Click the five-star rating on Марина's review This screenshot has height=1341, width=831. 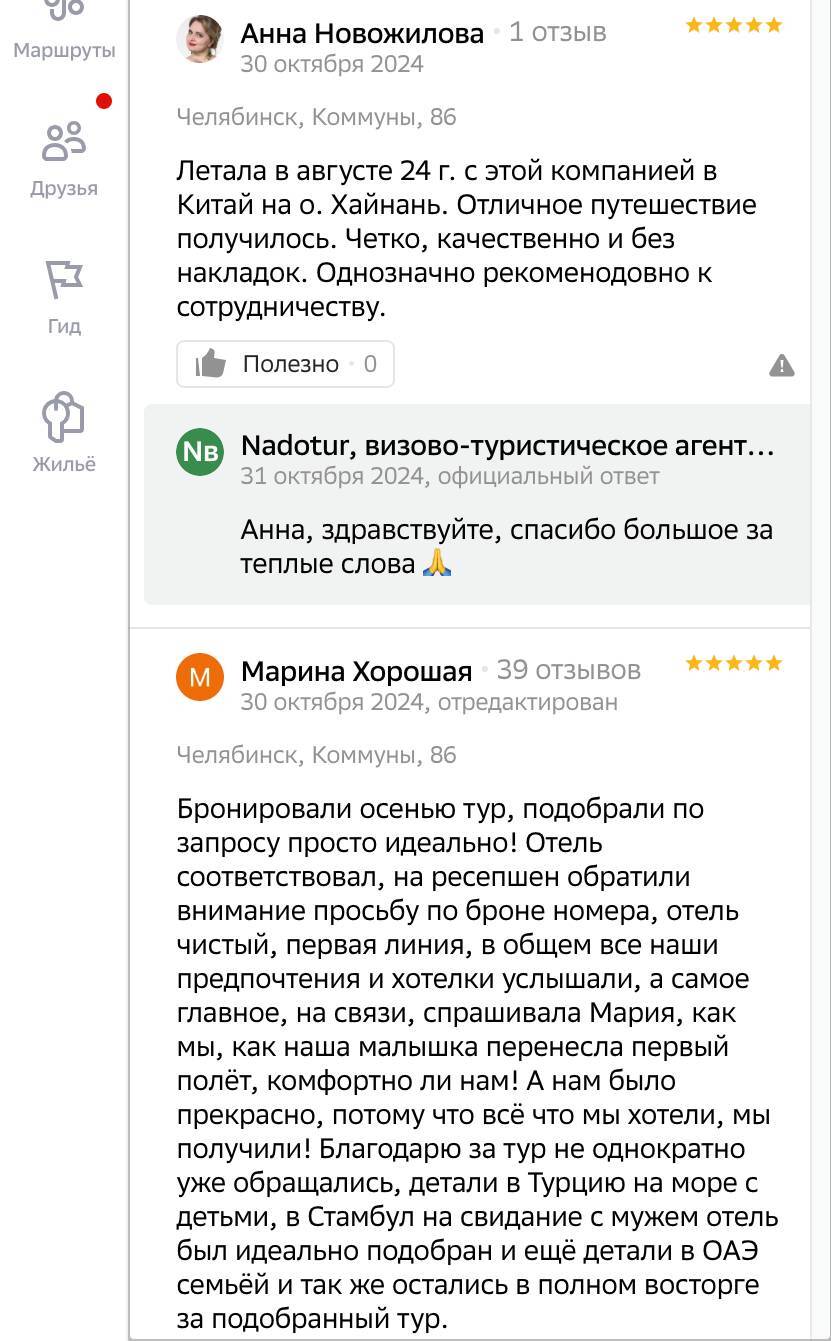click(733, 663)
